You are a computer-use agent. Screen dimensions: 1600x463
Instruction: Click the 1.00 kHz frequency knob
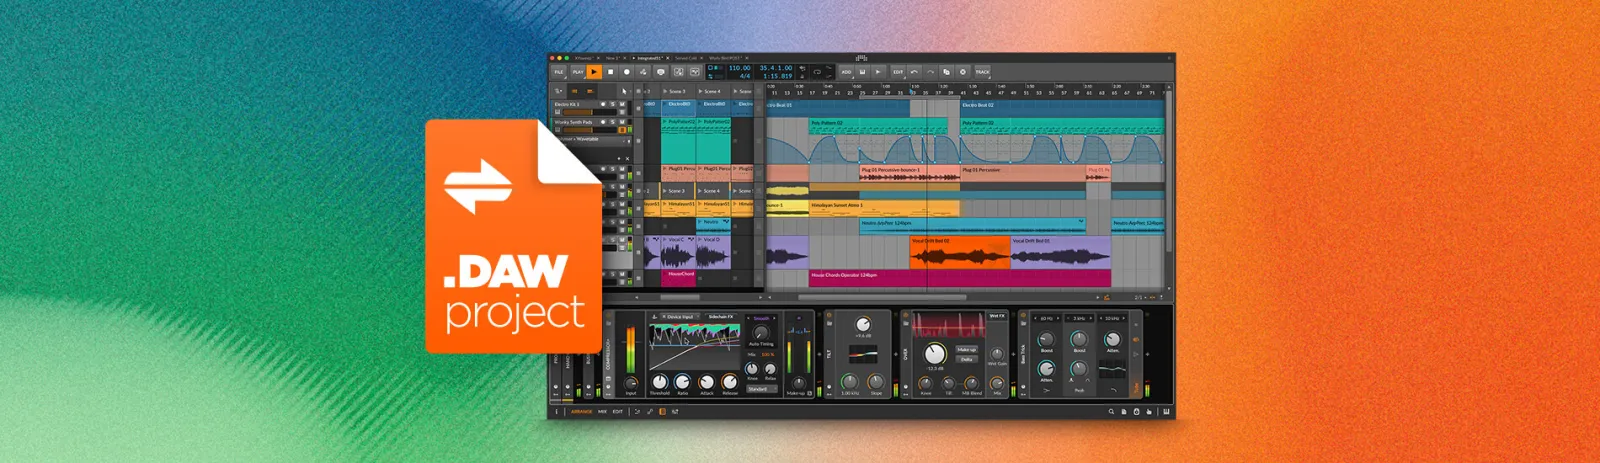click(849, 382)
